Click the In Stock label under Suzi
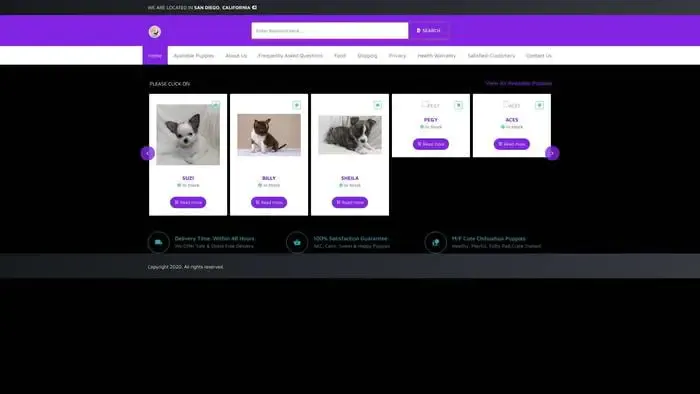This screenshot has width=700, height=394. tap(188, 185)
